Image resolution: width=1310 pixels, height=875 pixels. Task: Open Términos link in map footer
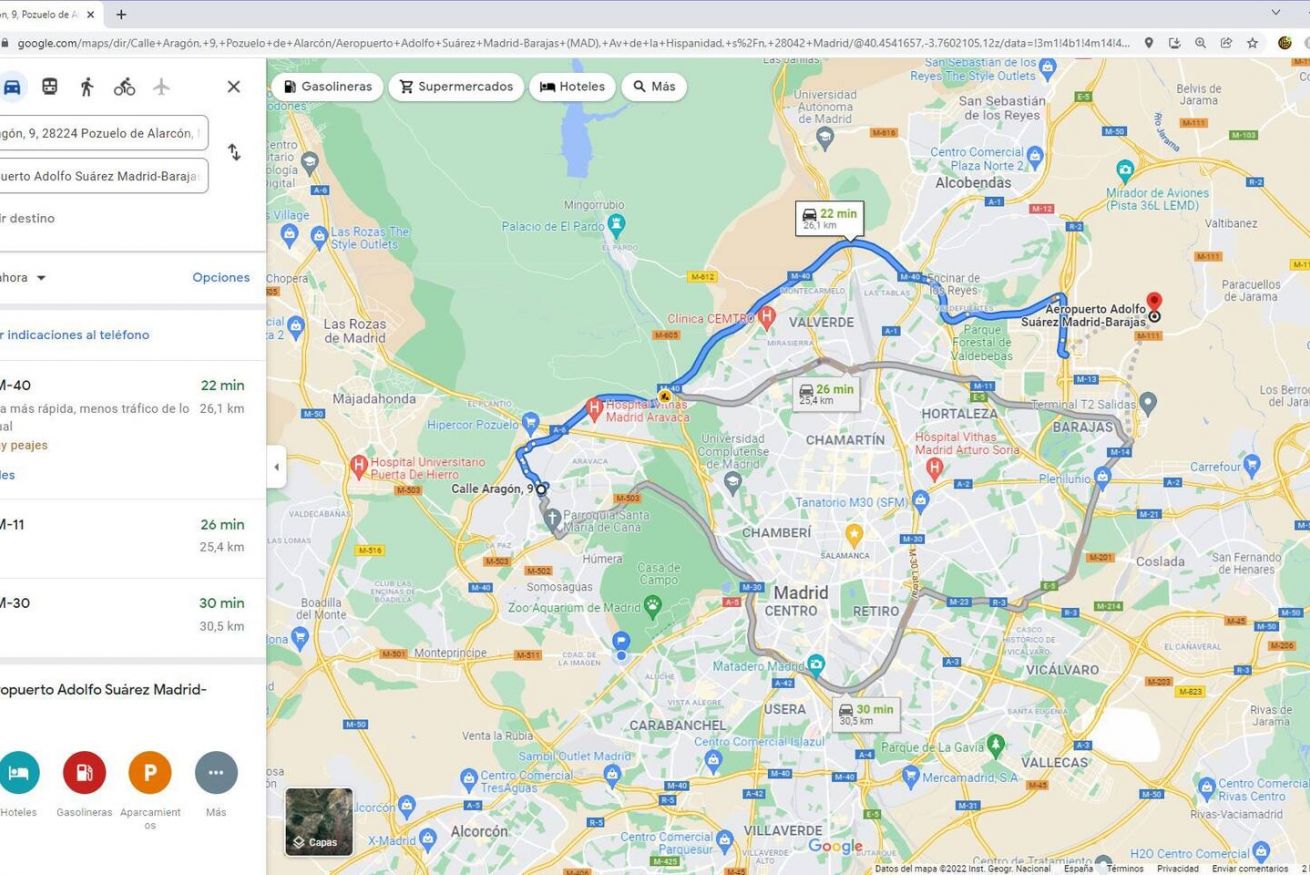1124,869
